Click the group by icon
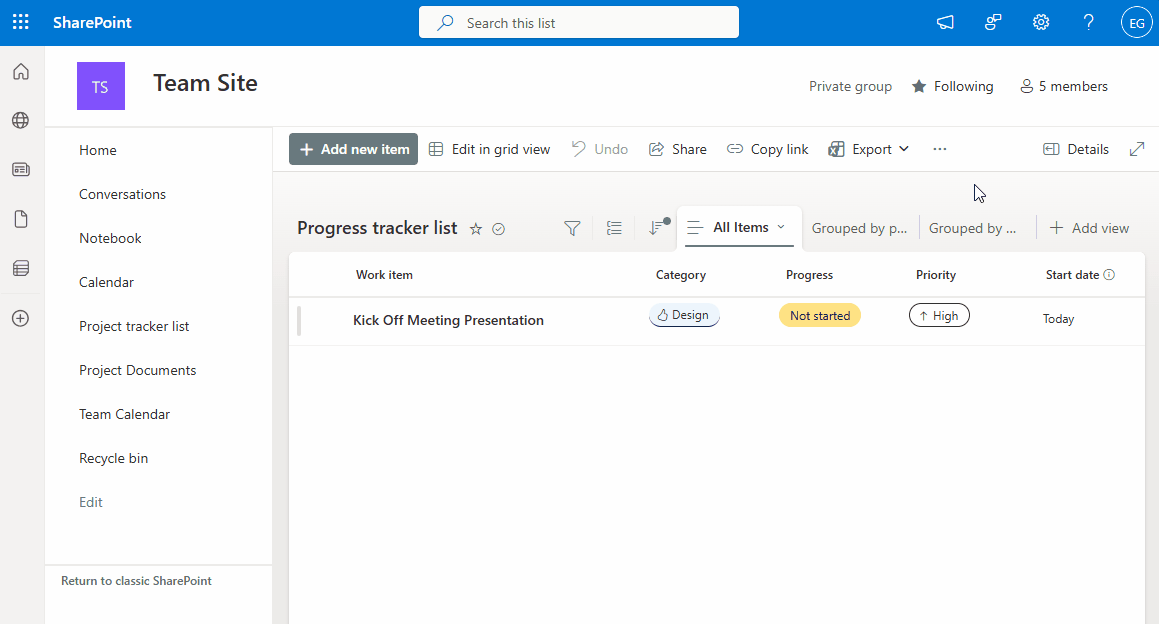 coord(614,228)
